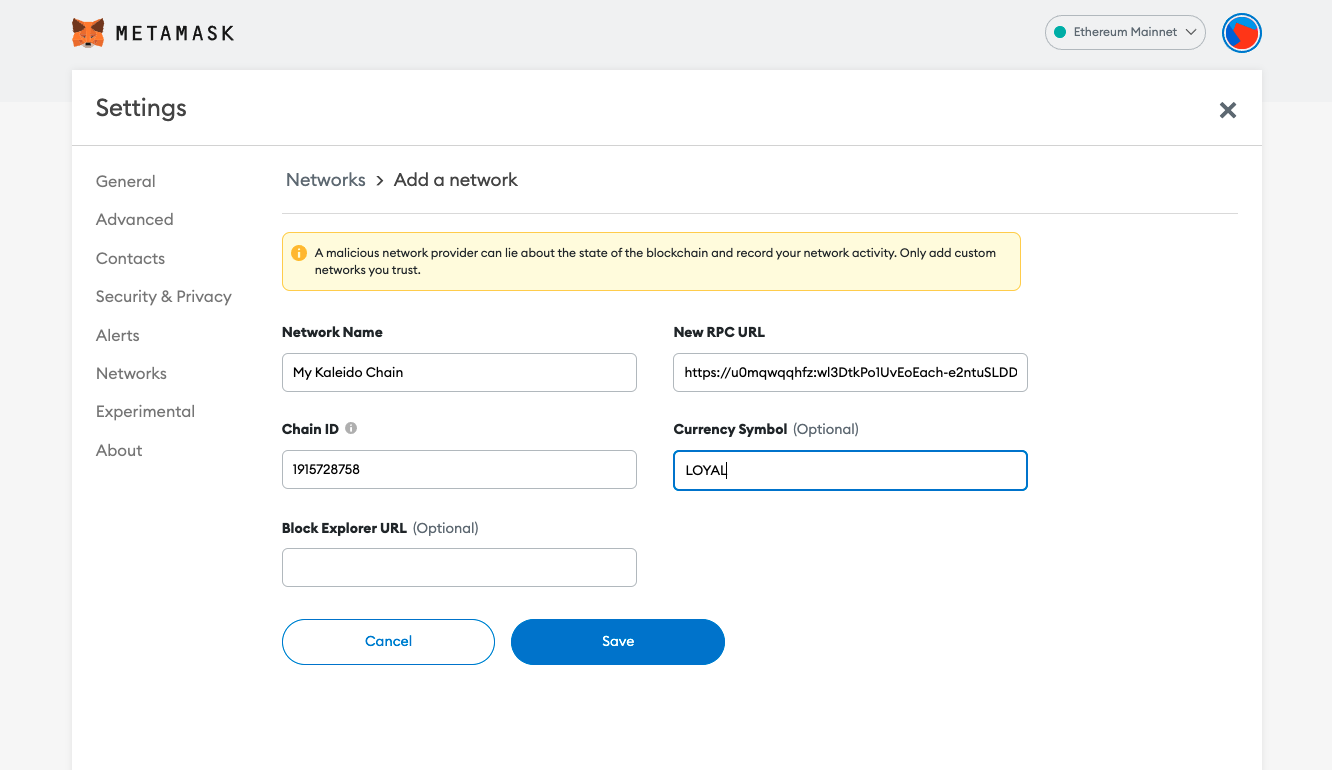Click the malicious network warning text

[655, 261]
